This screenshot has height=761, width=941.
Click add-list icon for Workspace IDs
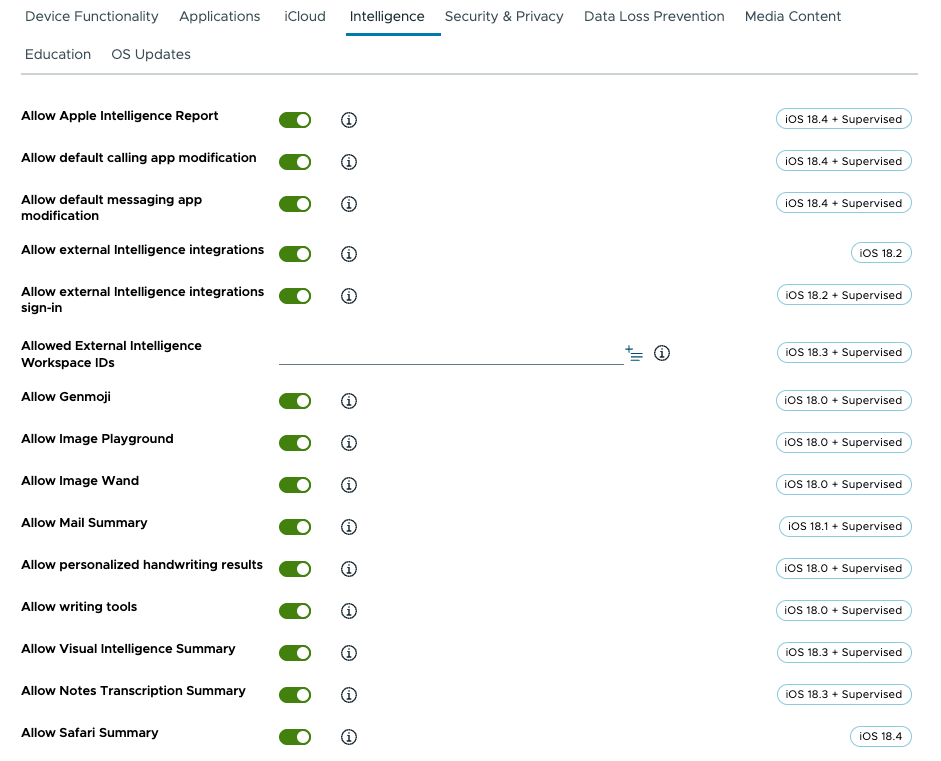pos(634,353)
